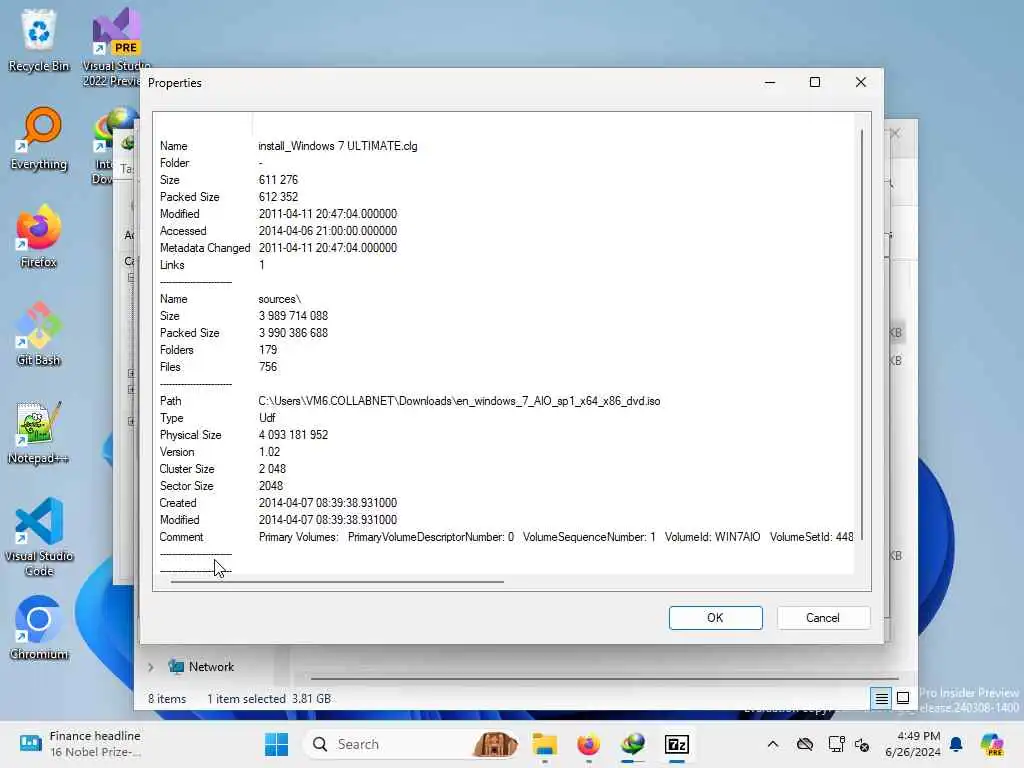Minimize the Properties dialog window

pos(770,82)
